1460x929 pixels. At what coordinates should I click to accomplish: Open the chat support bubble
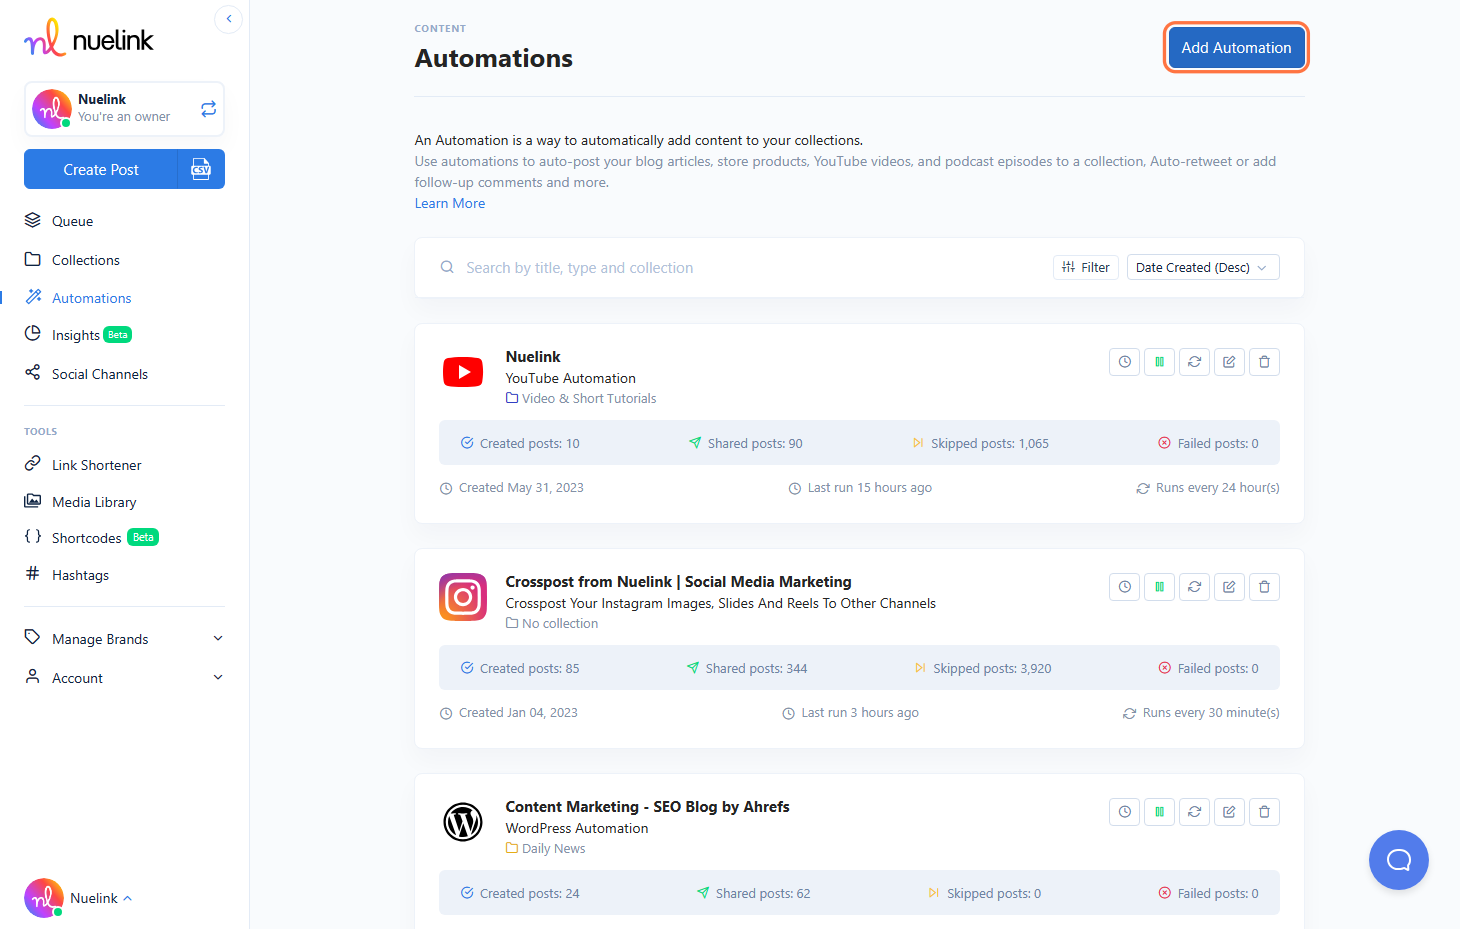point(1399,860)
